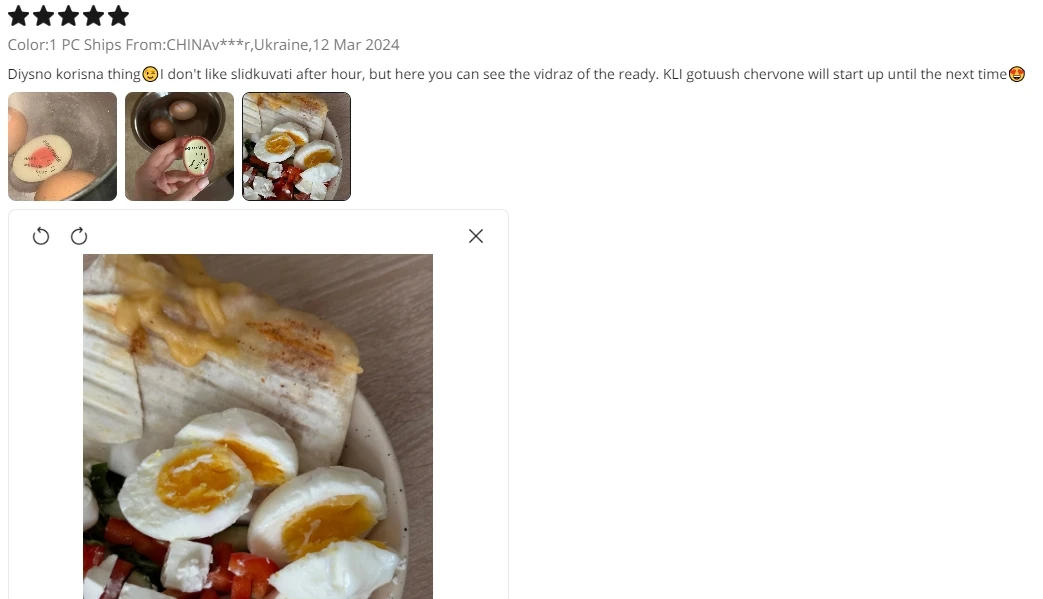The width and height of the screenshot is (1043, 599).
Task: Click the fourth rating star
Action: pyautogui.click(x=93, y=15)
